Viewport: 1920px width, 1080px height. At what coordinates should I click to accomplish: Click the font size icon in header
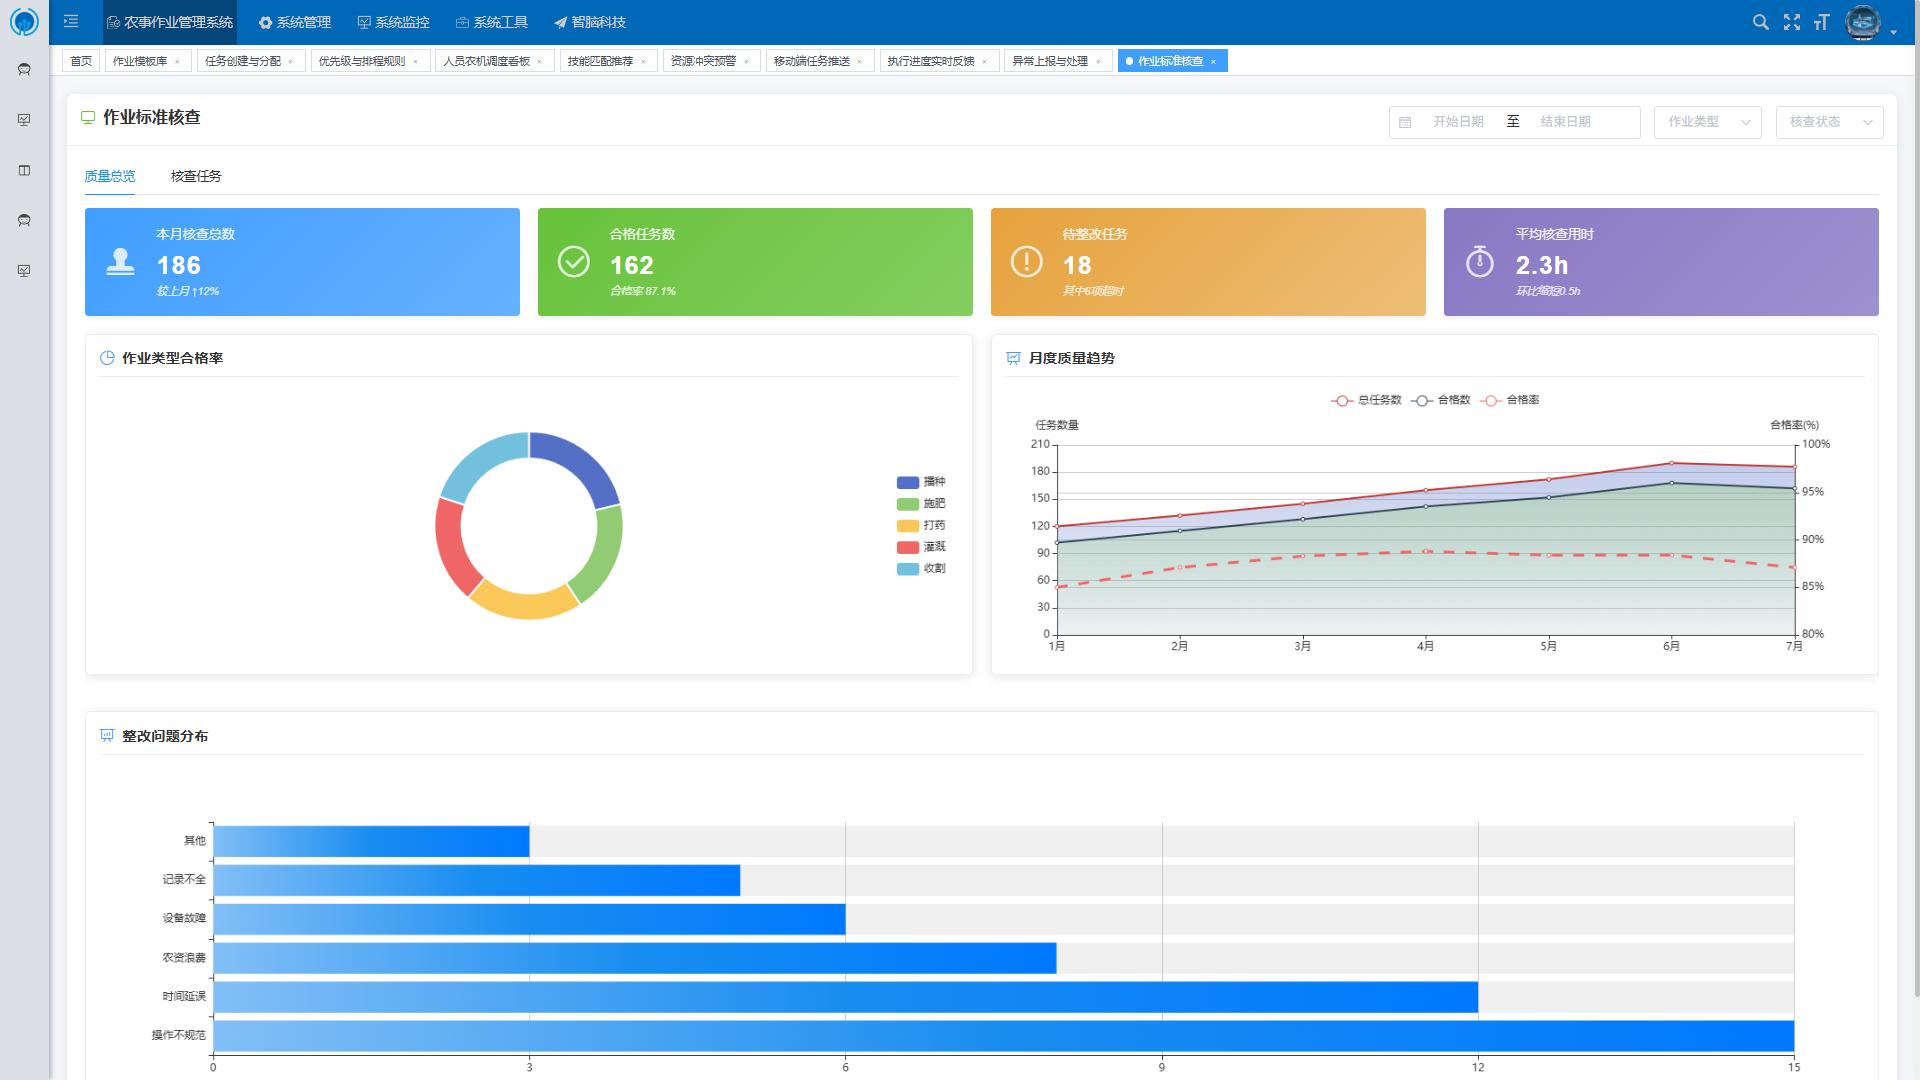tap(1821, 22)
